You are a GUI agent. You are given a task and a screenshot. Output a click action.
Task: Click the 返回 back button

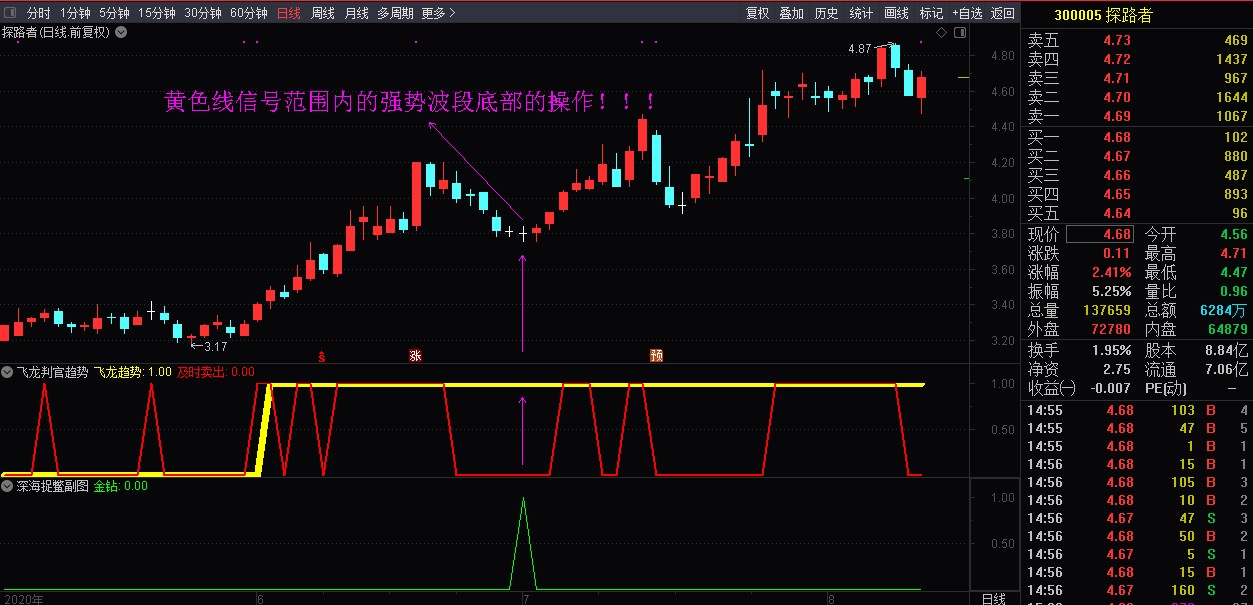click(1002, 13)
